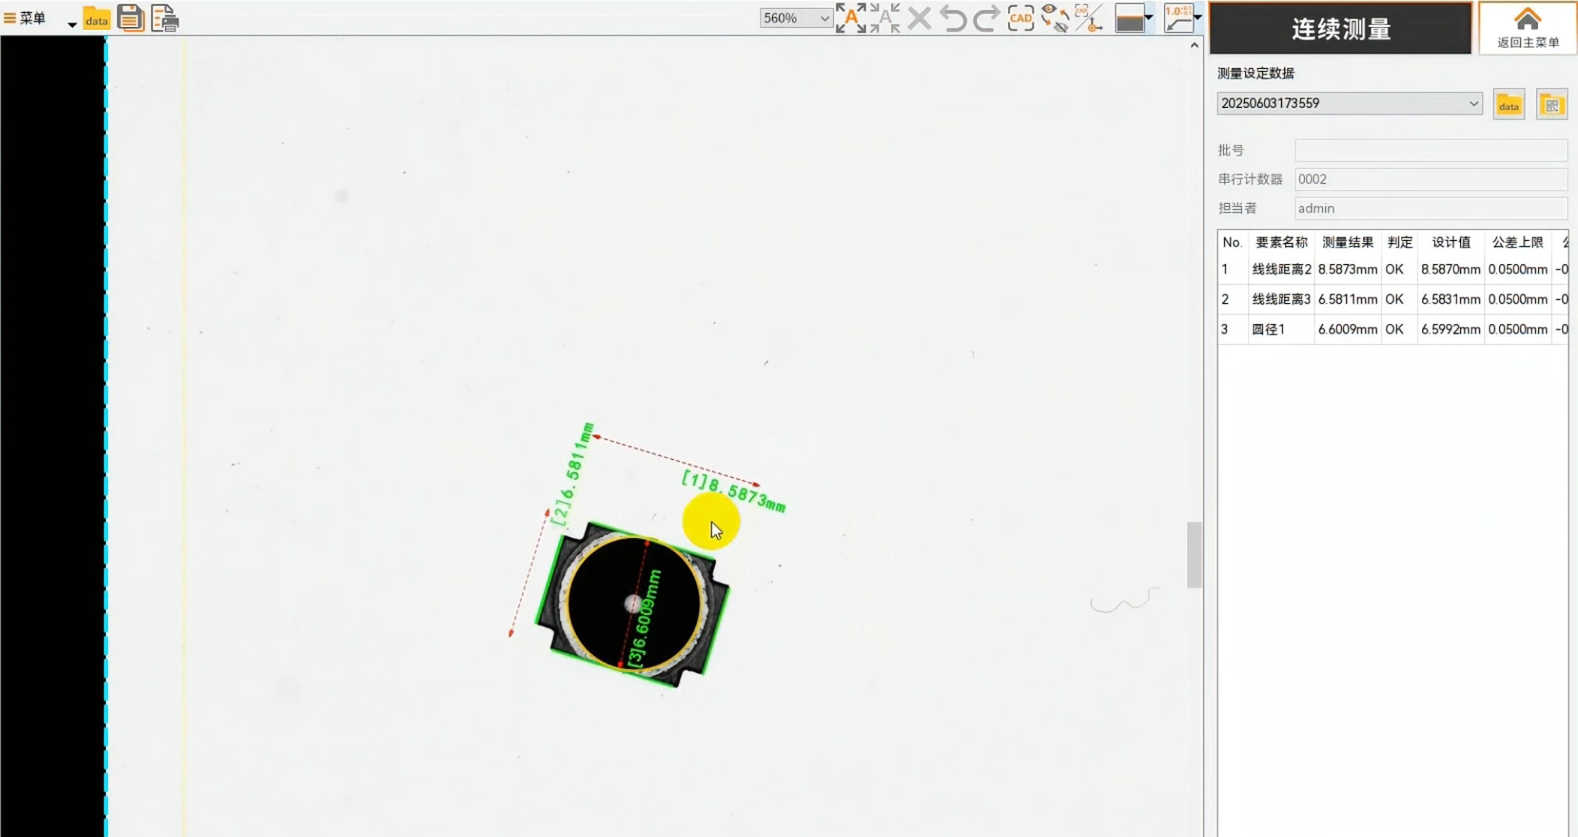Expand the decimal precision dropdown arrow

(x=1197, y=18)
